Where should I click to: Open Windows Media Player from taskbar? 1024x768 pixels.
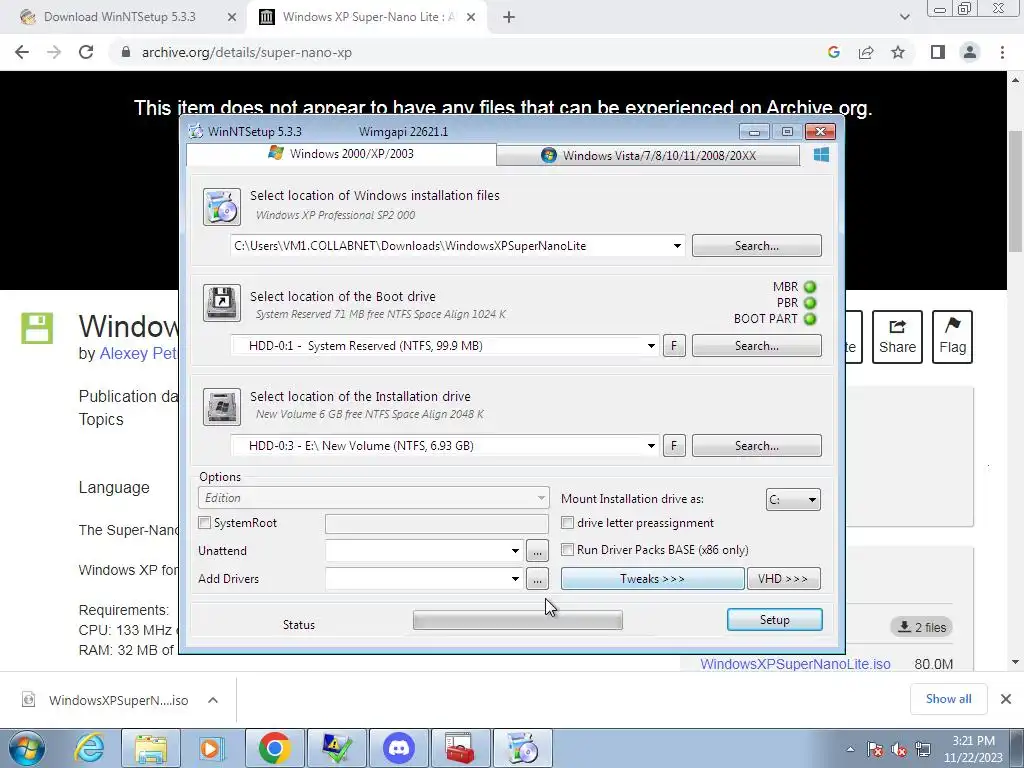point(211,748)
